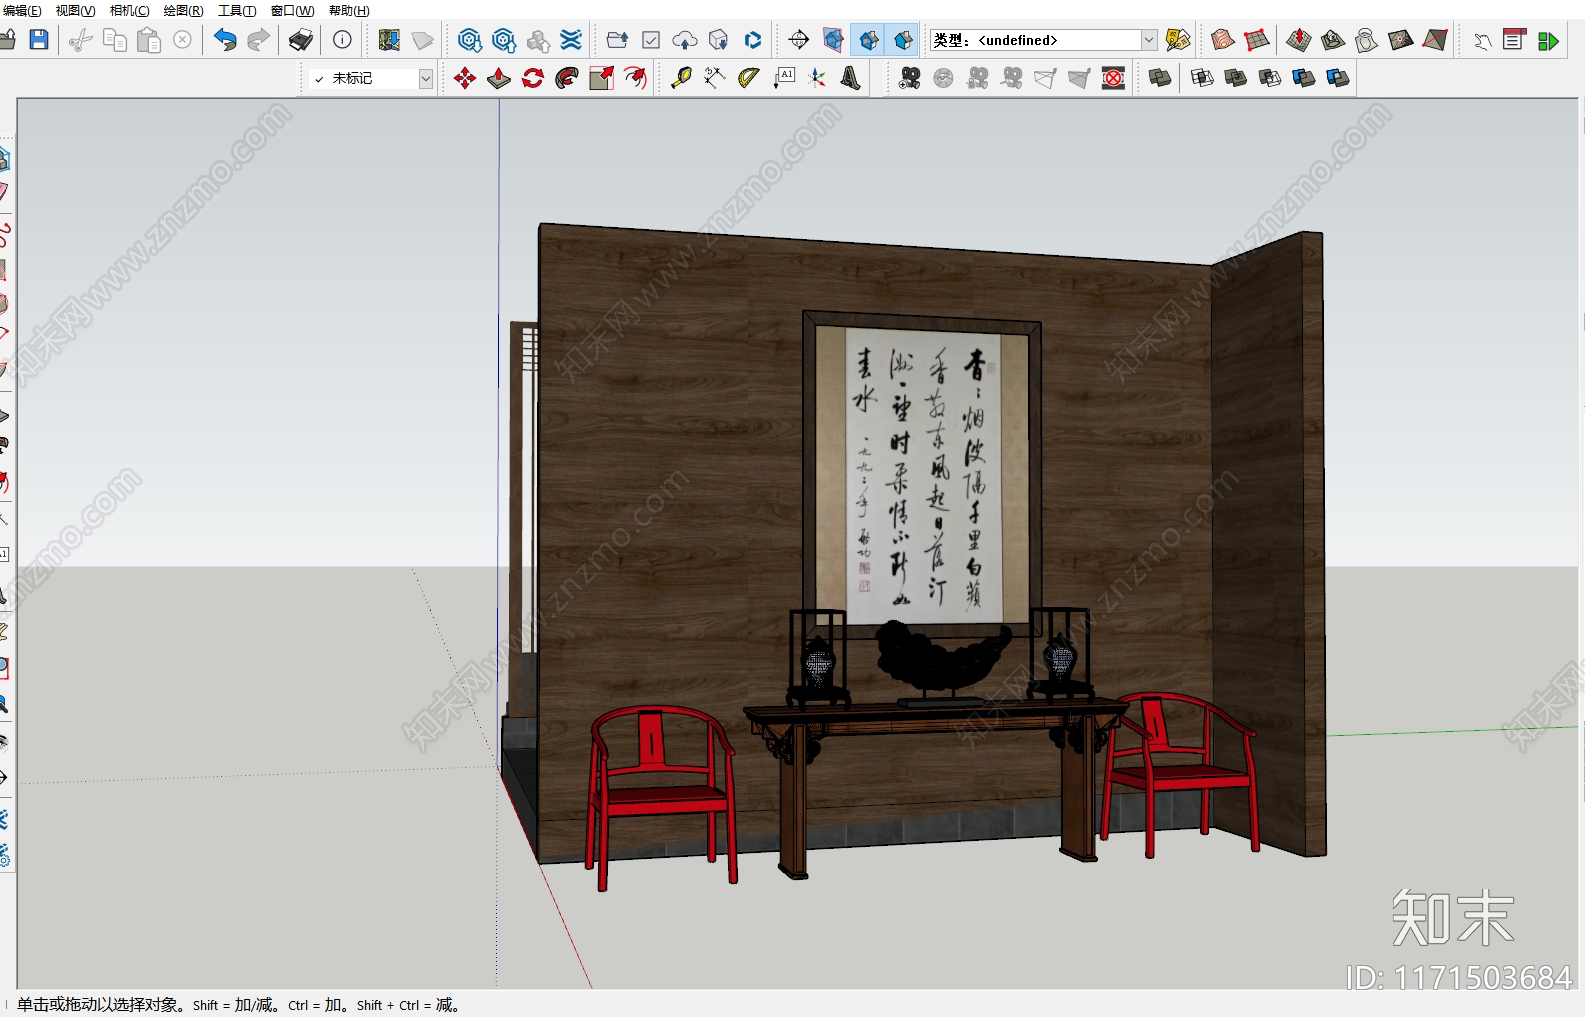Toggle Display Section Cuts
The width and height of the screenshot is (1585, 1017).
point(869,40)
